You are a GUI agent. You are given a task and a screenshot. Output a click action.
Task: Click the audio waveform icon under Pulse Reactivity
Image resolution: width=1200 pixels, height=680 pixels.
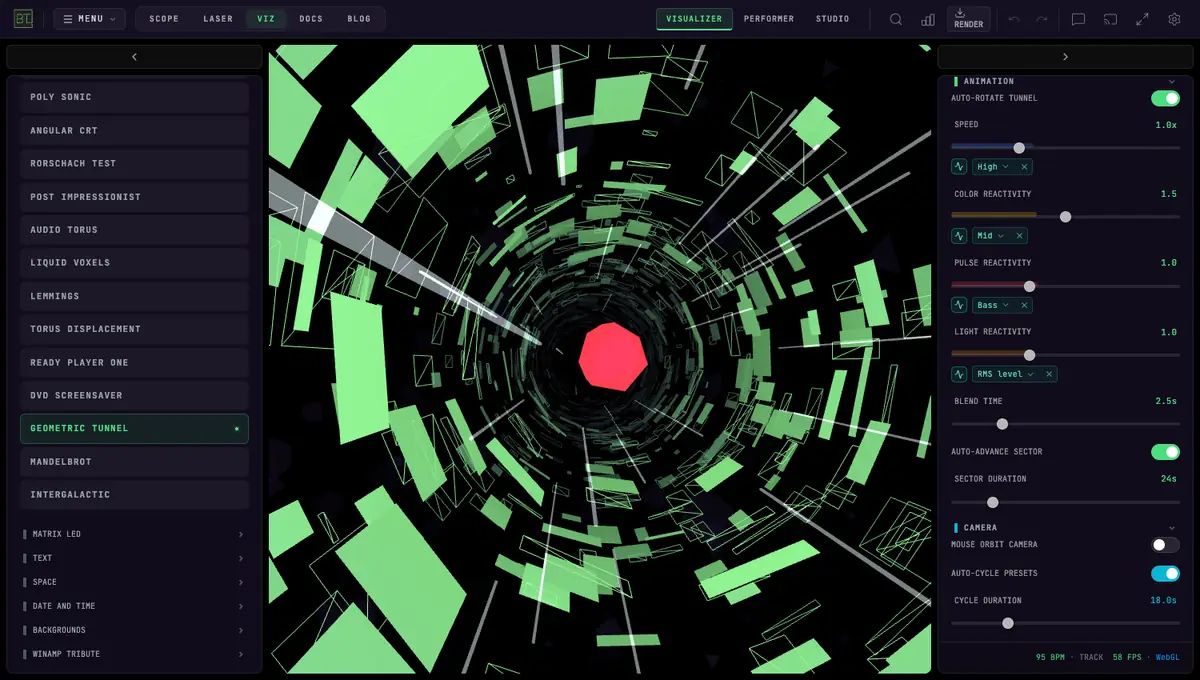pos(959,305)
